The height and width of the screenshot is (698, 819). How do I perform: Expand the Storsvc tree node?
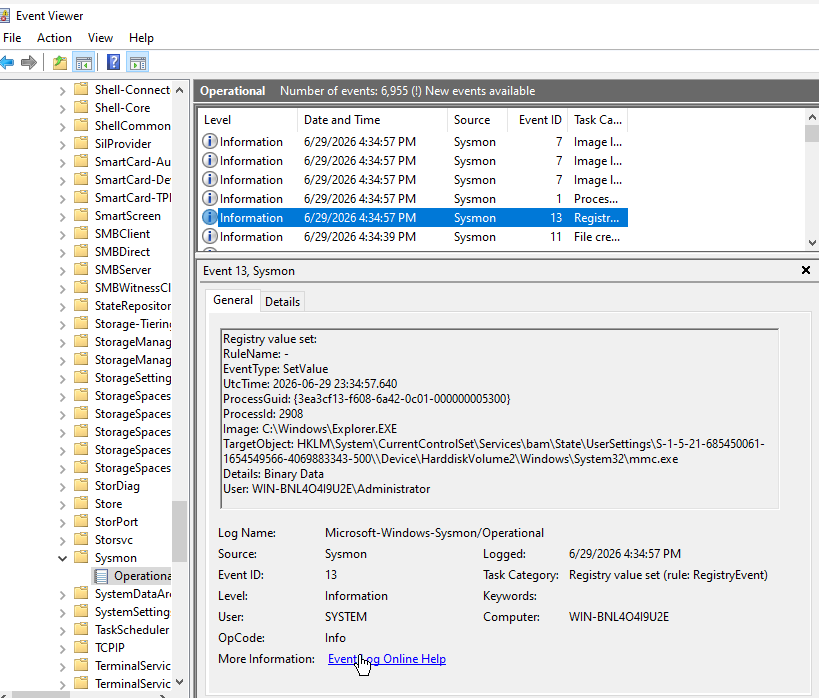[x=62, y=541]
